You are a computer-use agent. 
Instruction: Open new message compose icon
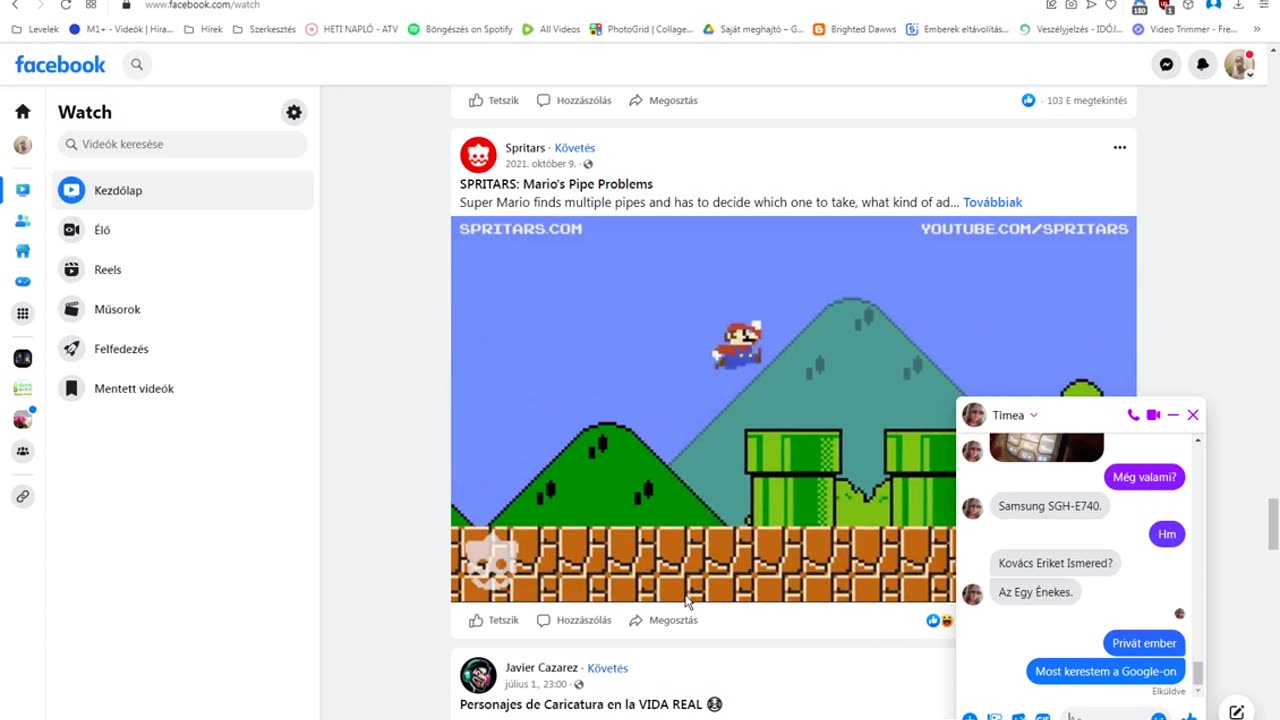click(1237, 712)
